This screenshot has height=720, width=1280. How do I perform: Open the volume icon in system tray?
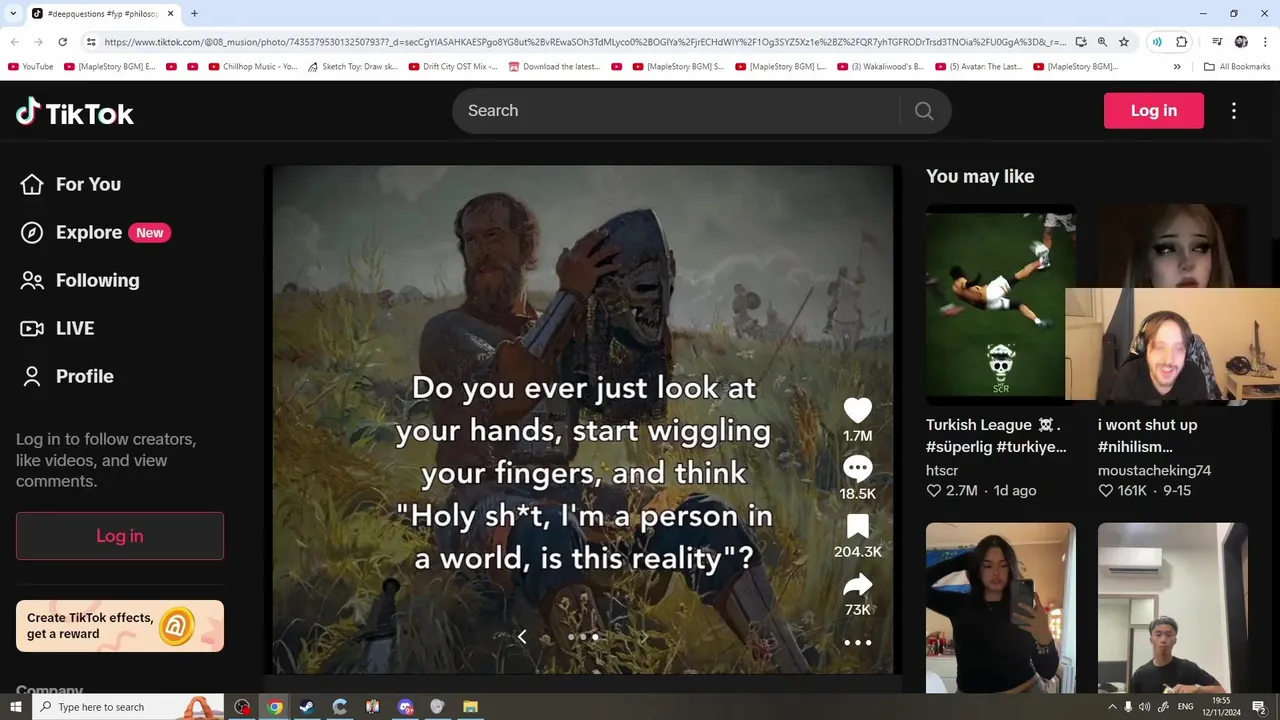[1144, 707]
